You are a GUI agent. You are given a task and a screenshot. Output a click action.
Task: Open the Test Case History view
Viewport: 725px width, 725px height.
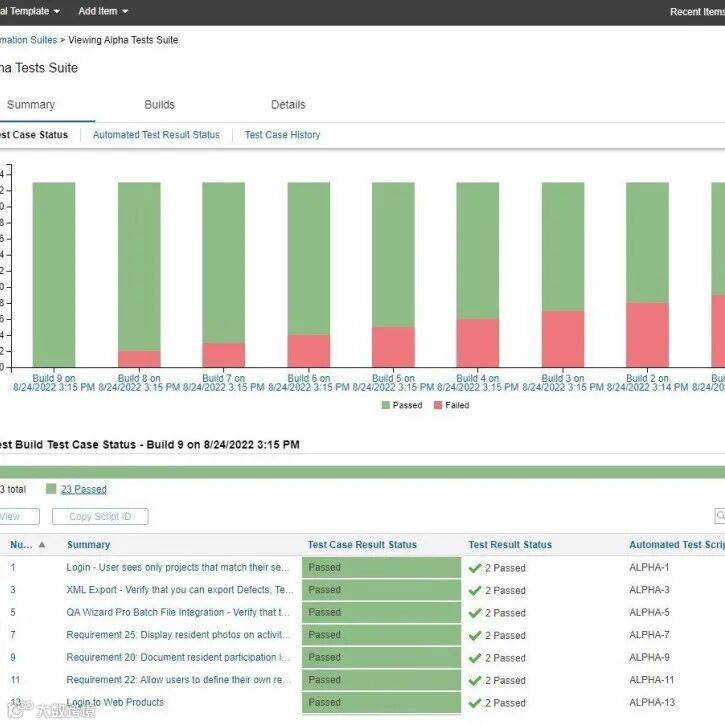283,135
